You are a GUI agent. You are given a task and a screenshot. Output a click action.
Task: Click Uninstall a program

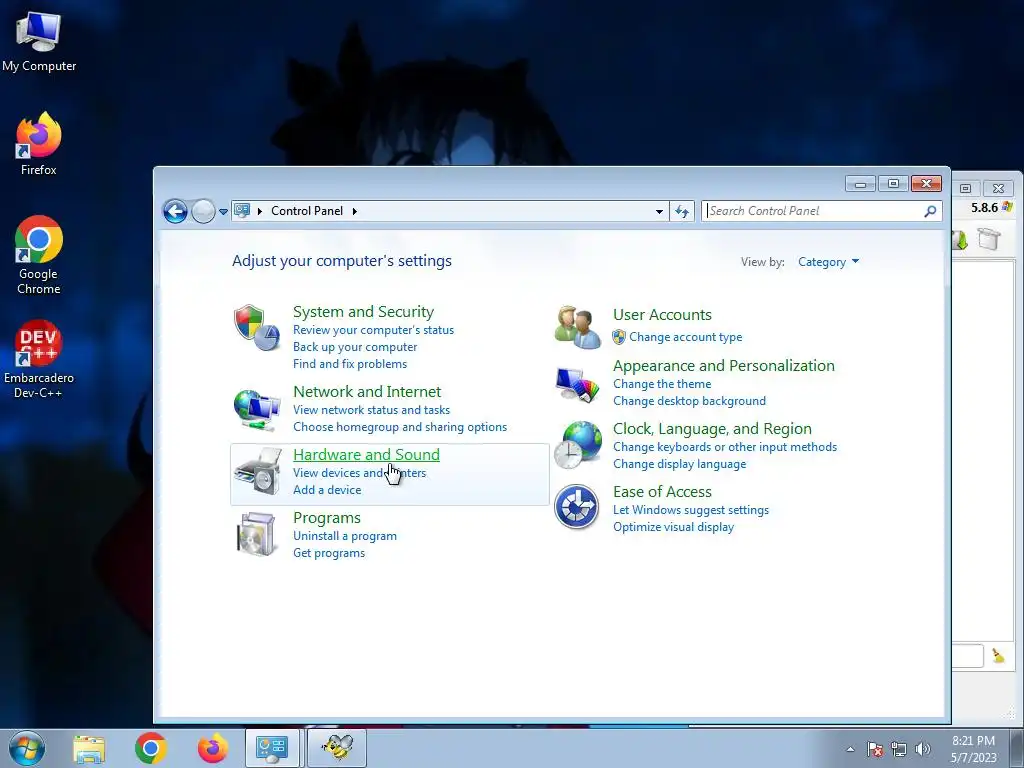[345, 536]
